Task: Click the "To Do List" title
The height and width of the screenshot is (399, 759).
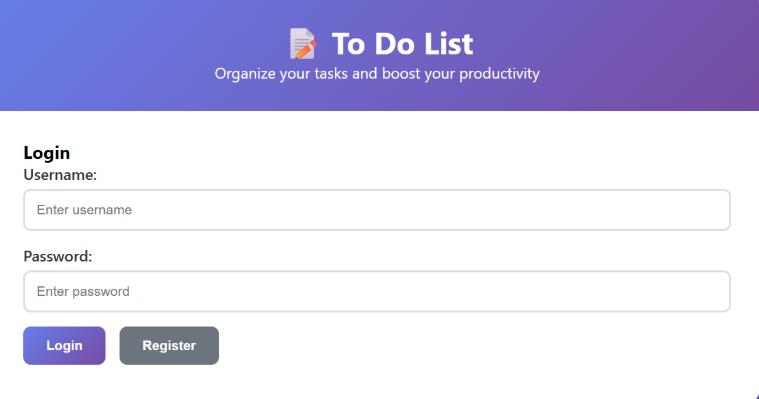Action: tap(402, 44)
